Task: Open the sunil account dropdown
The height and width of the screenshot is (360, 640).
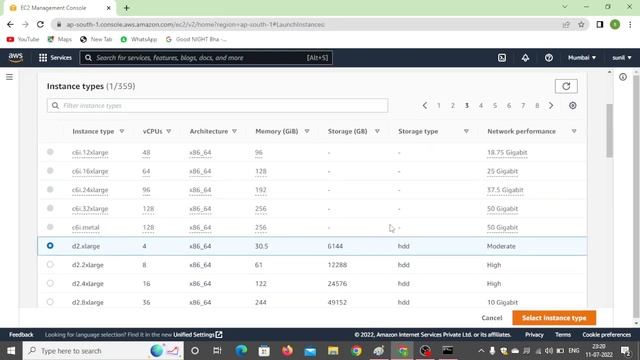Action: (x=622, y=58)
